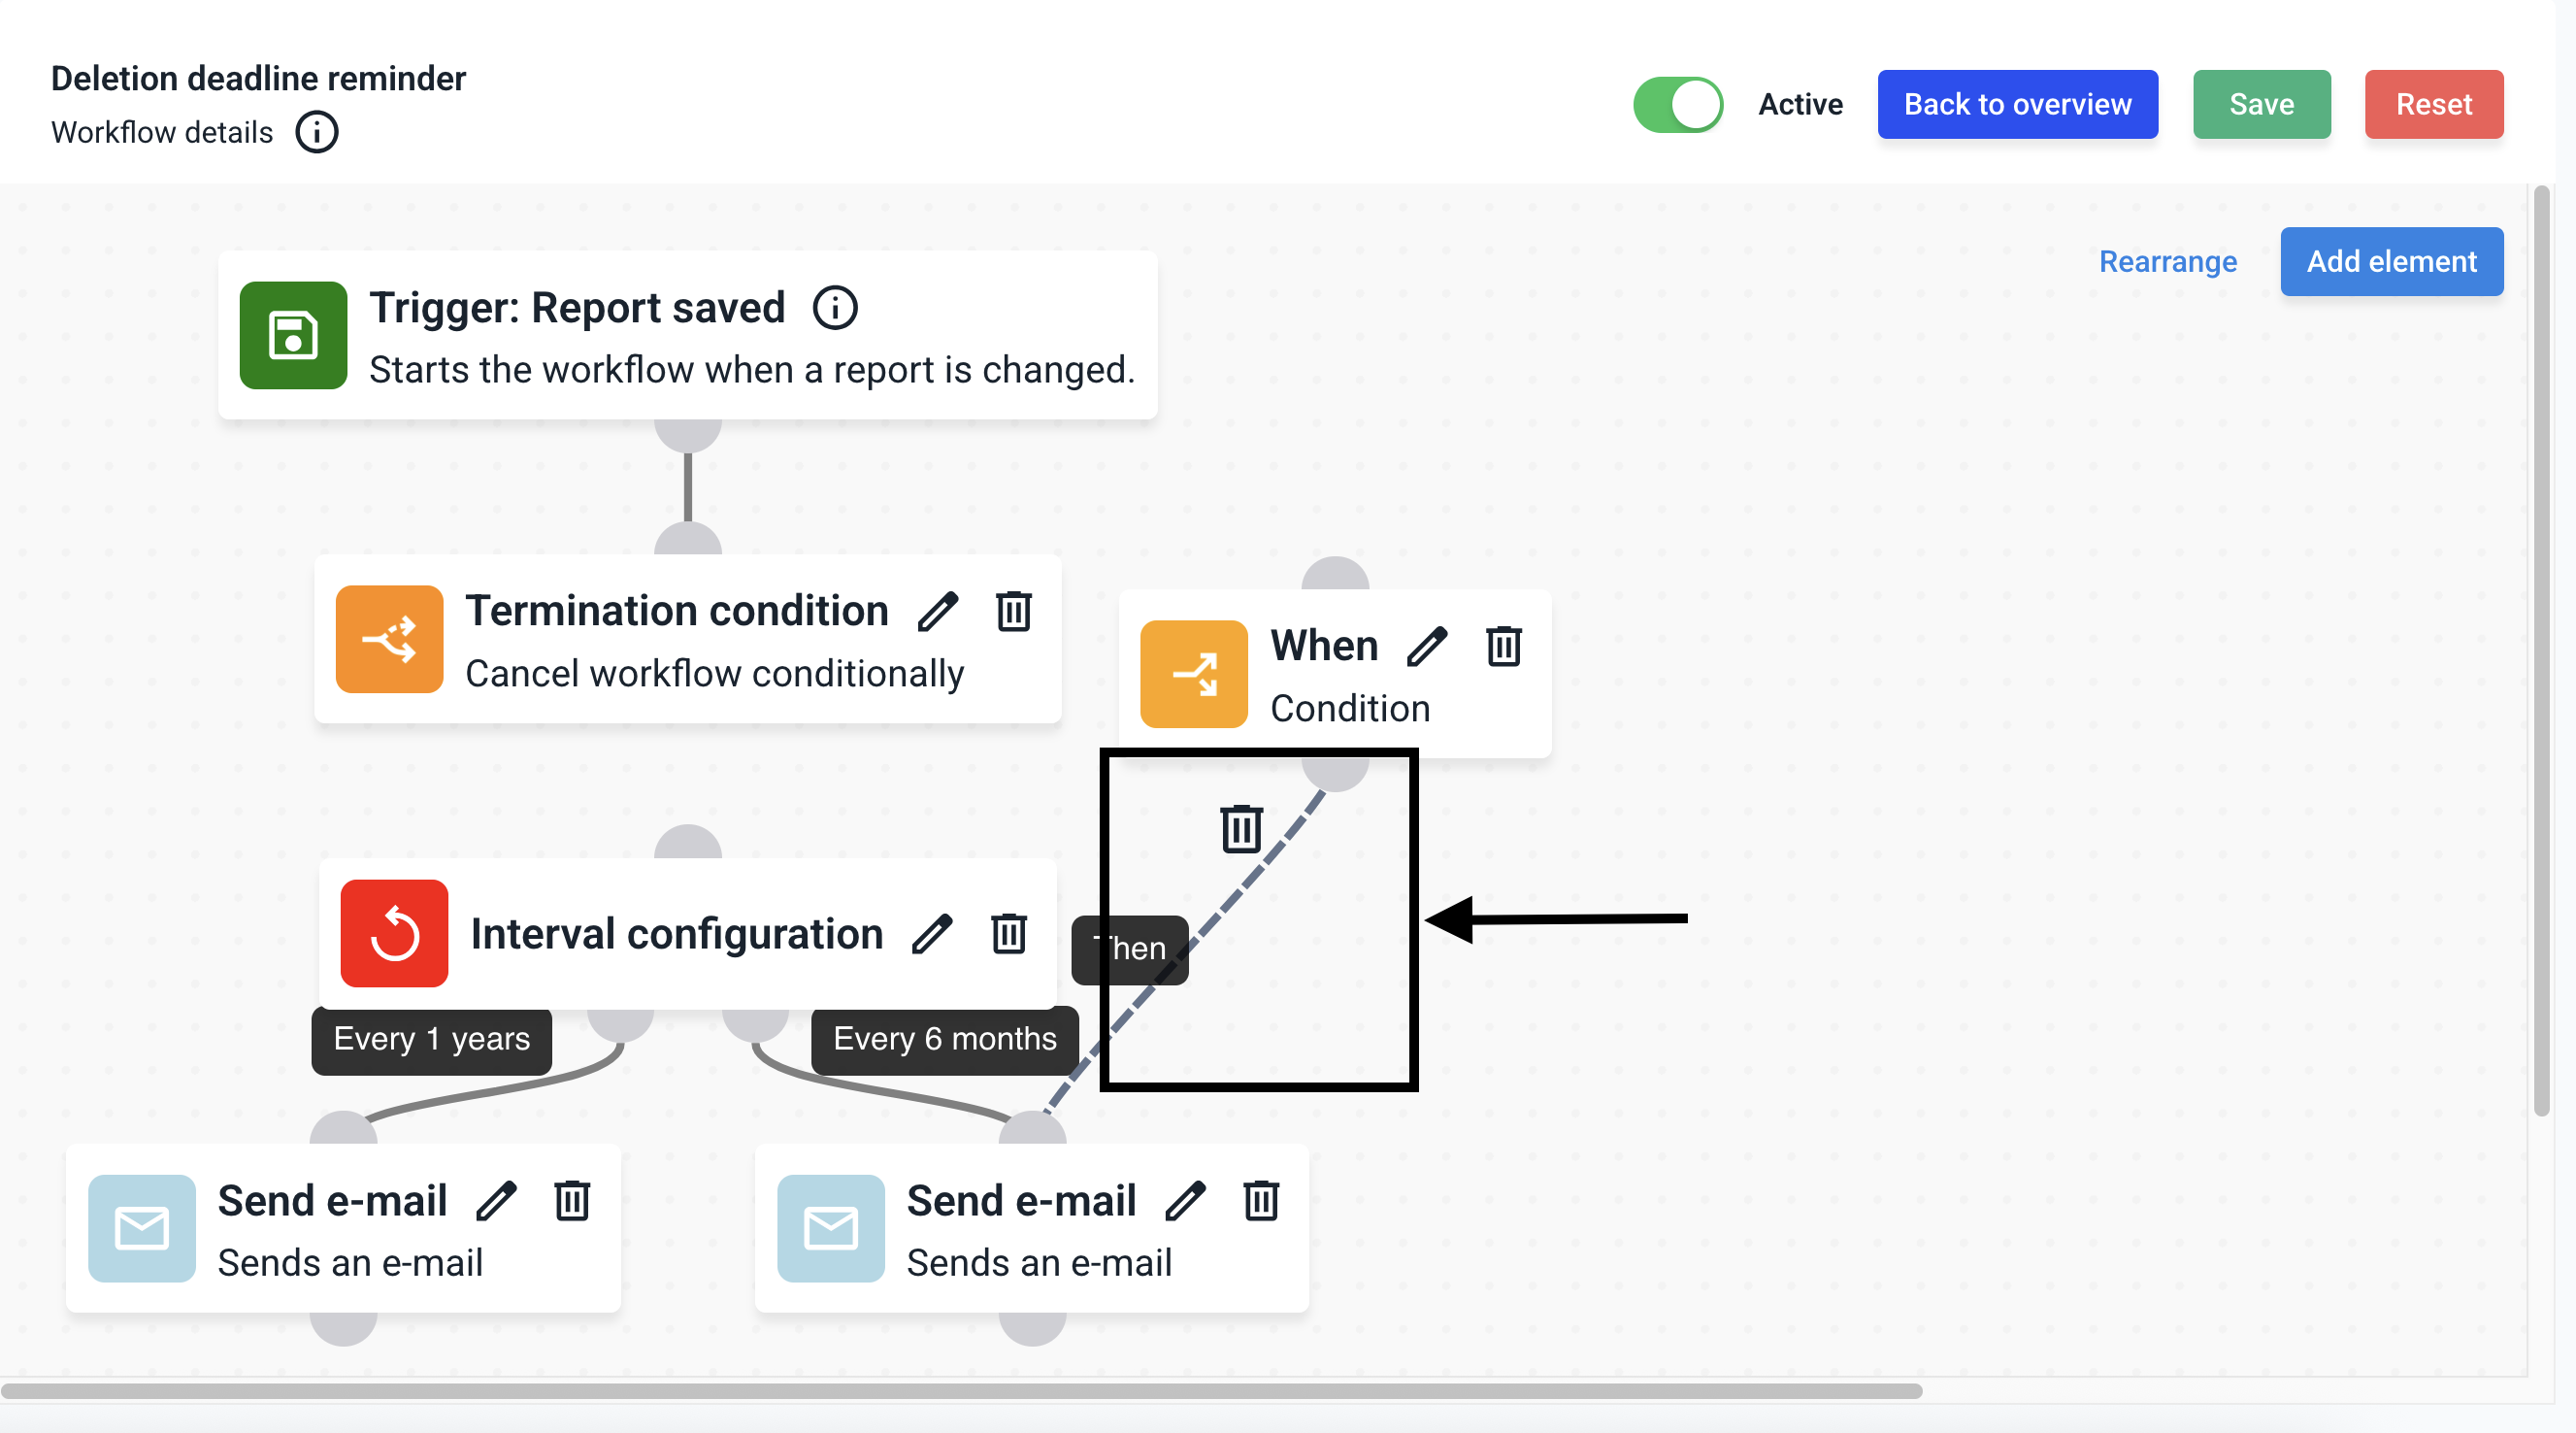Open Workflow details info icon
2576x1433 pixels.
(316, 132)
